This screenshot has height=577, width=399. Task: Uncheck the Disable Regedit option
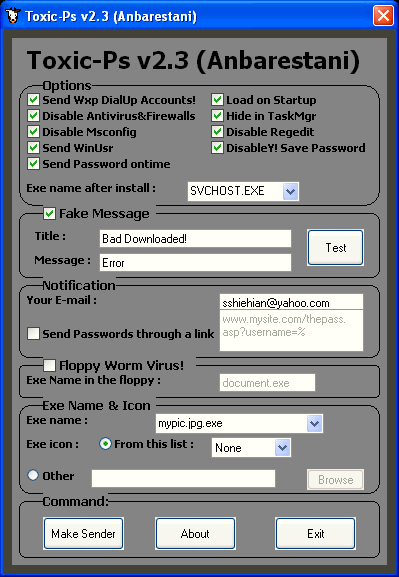(217, 132)
